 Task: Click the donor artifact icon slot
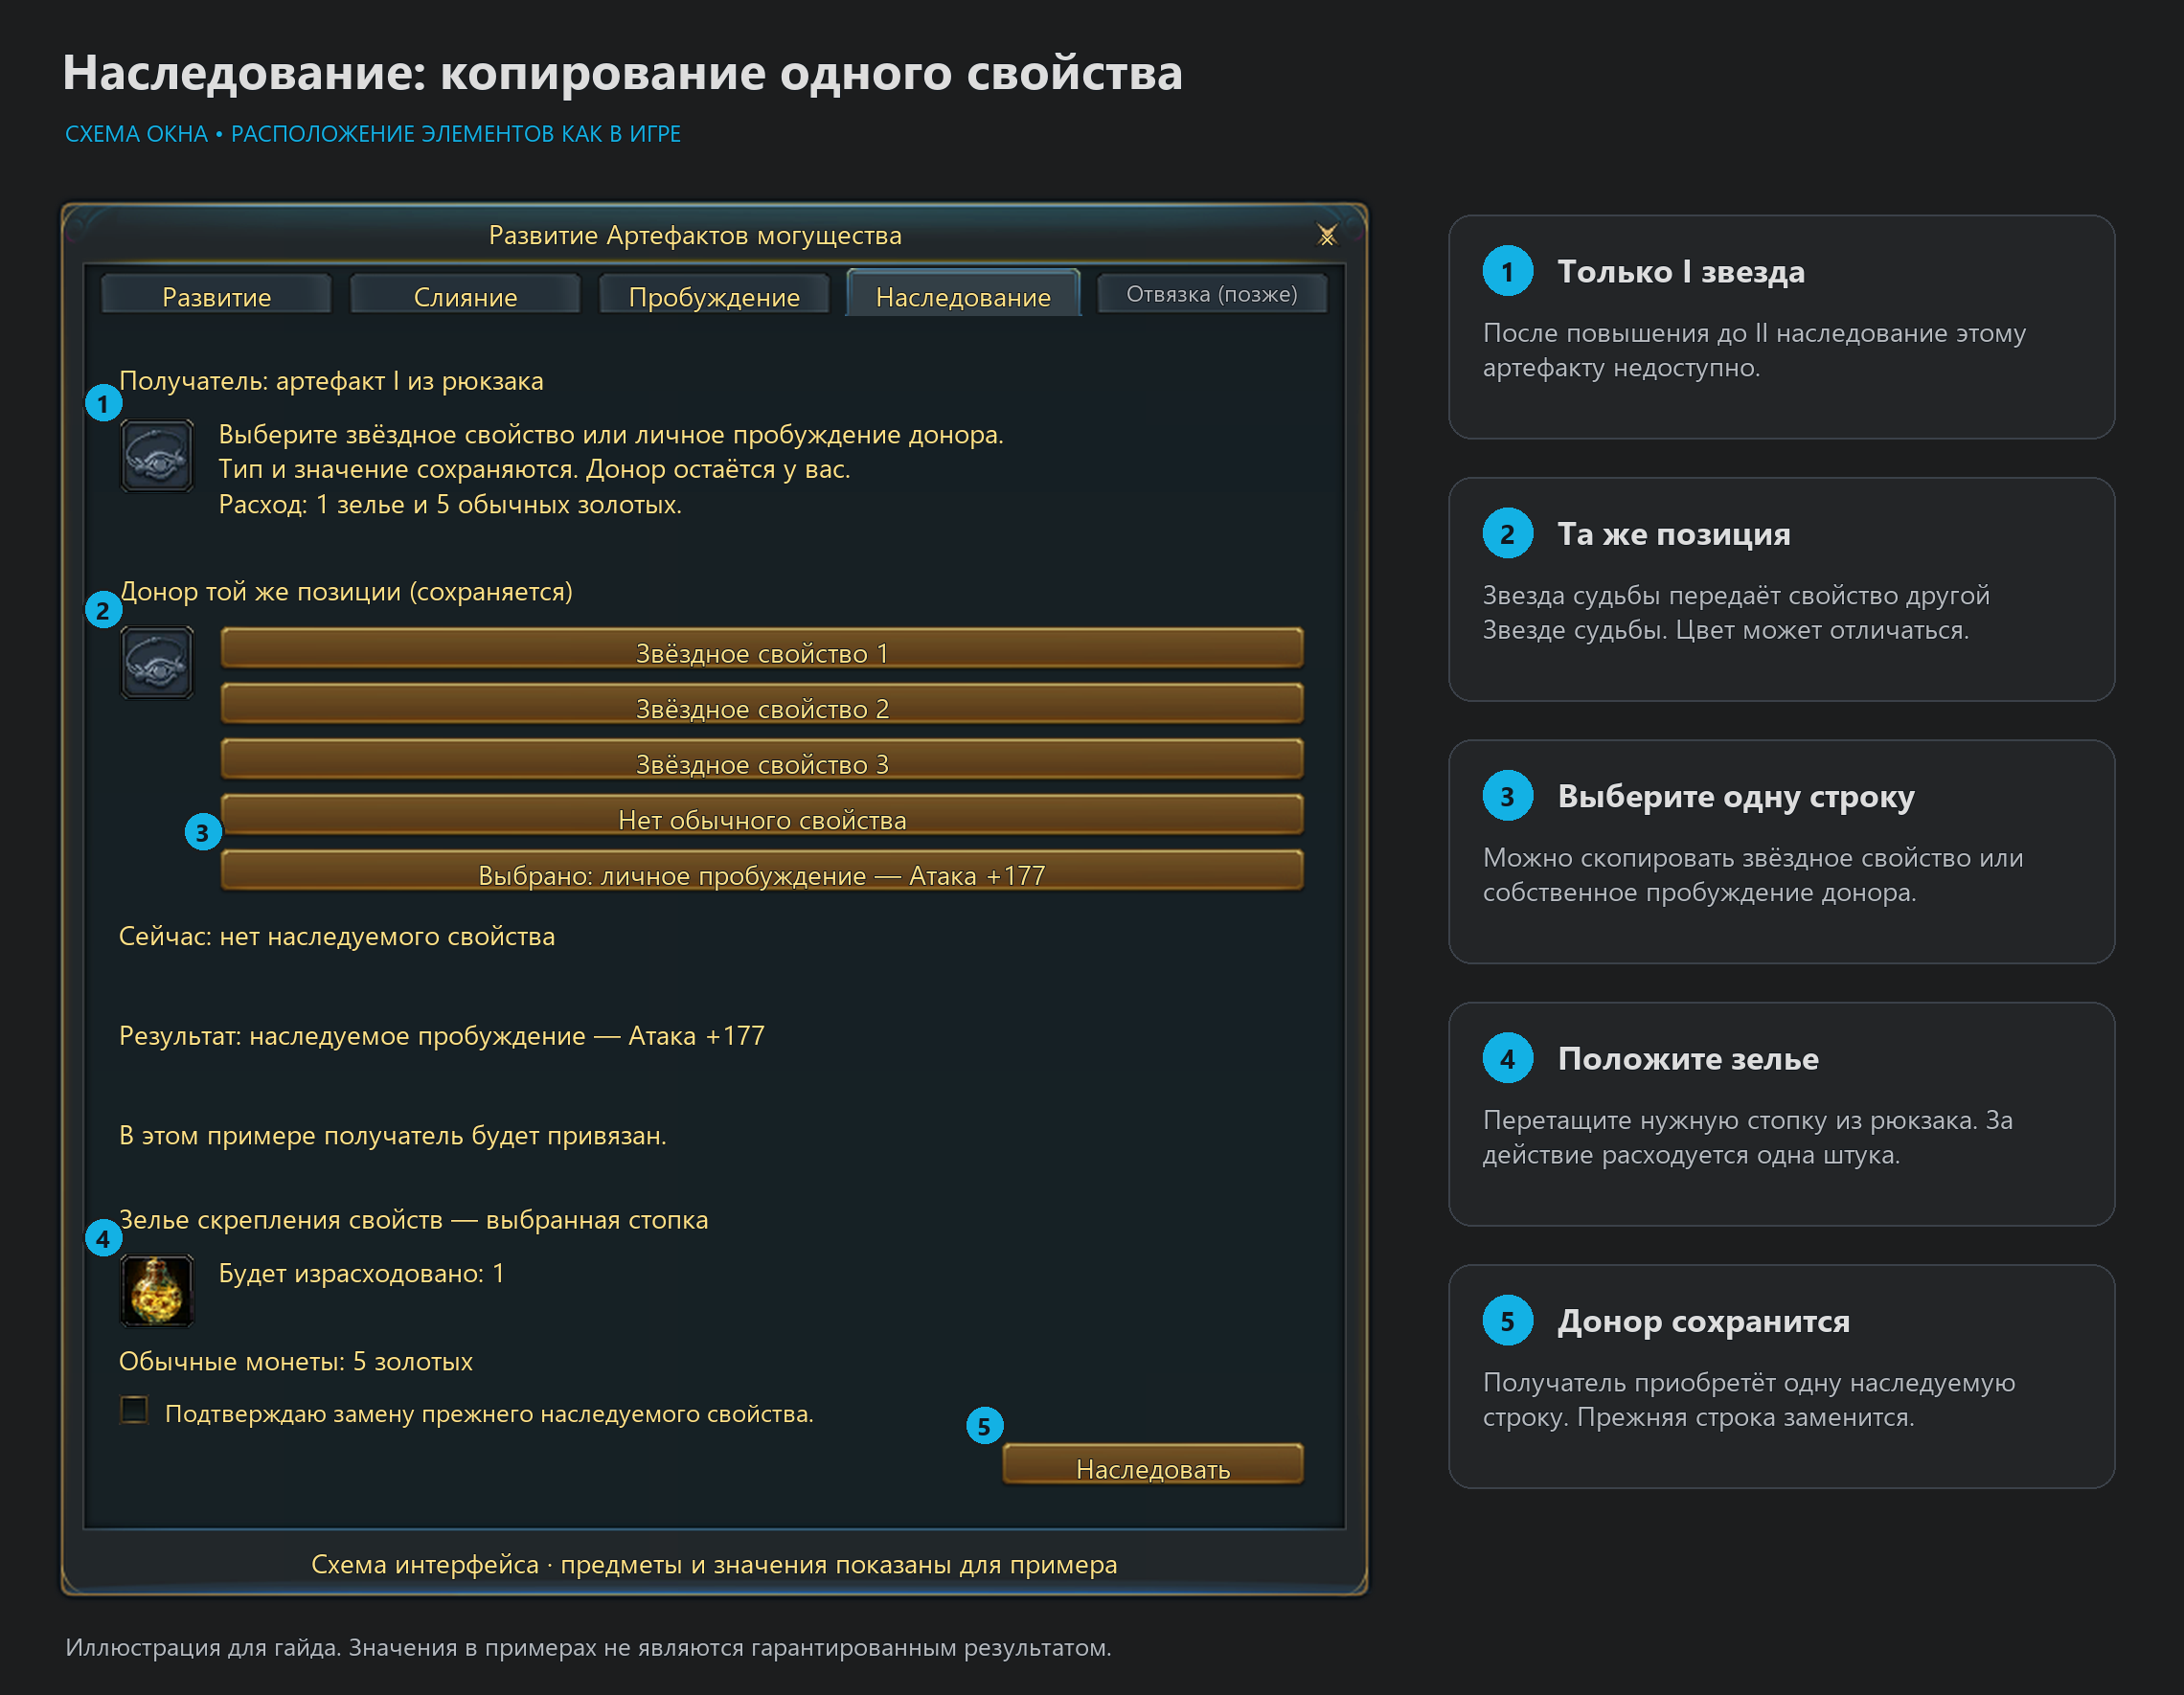(x=157, y=663)
